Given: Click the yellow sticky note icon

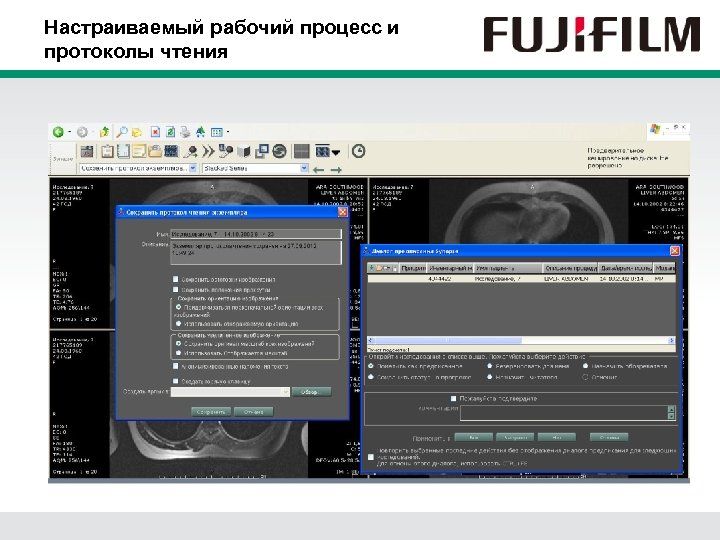Looking at the screenshot, I should 139,151.
